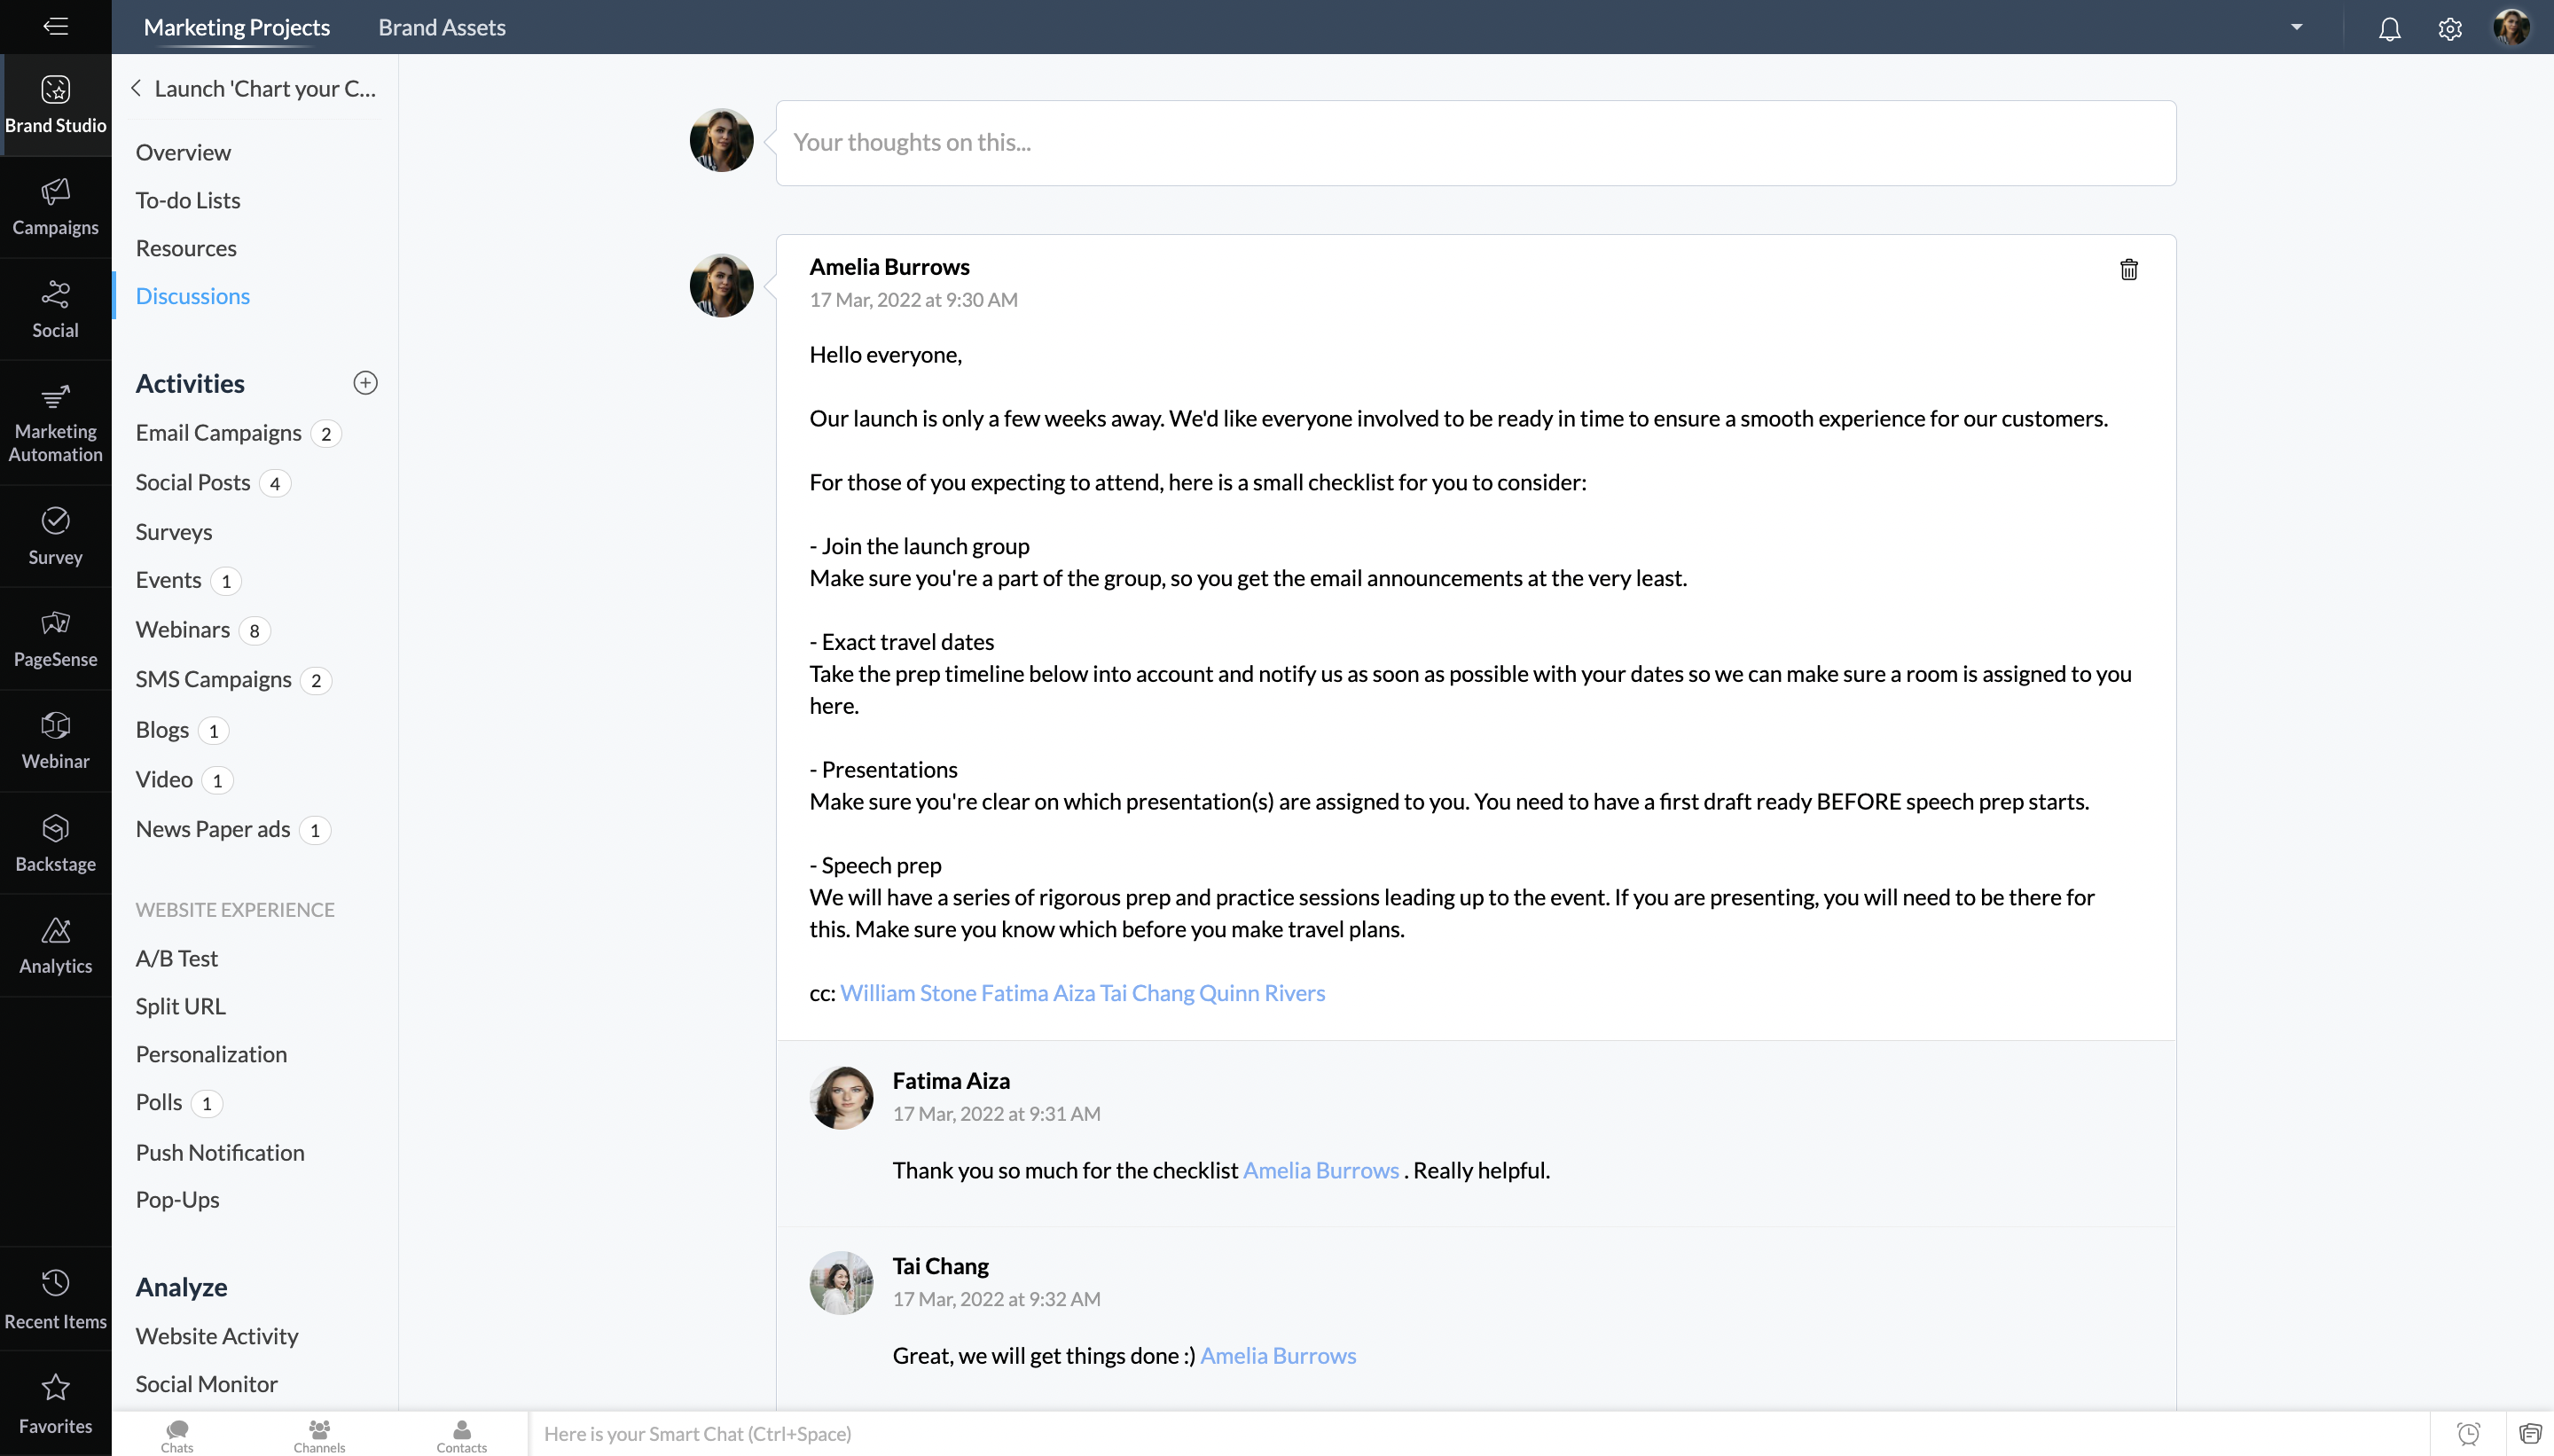Open the Overview section

coord(183,151)
